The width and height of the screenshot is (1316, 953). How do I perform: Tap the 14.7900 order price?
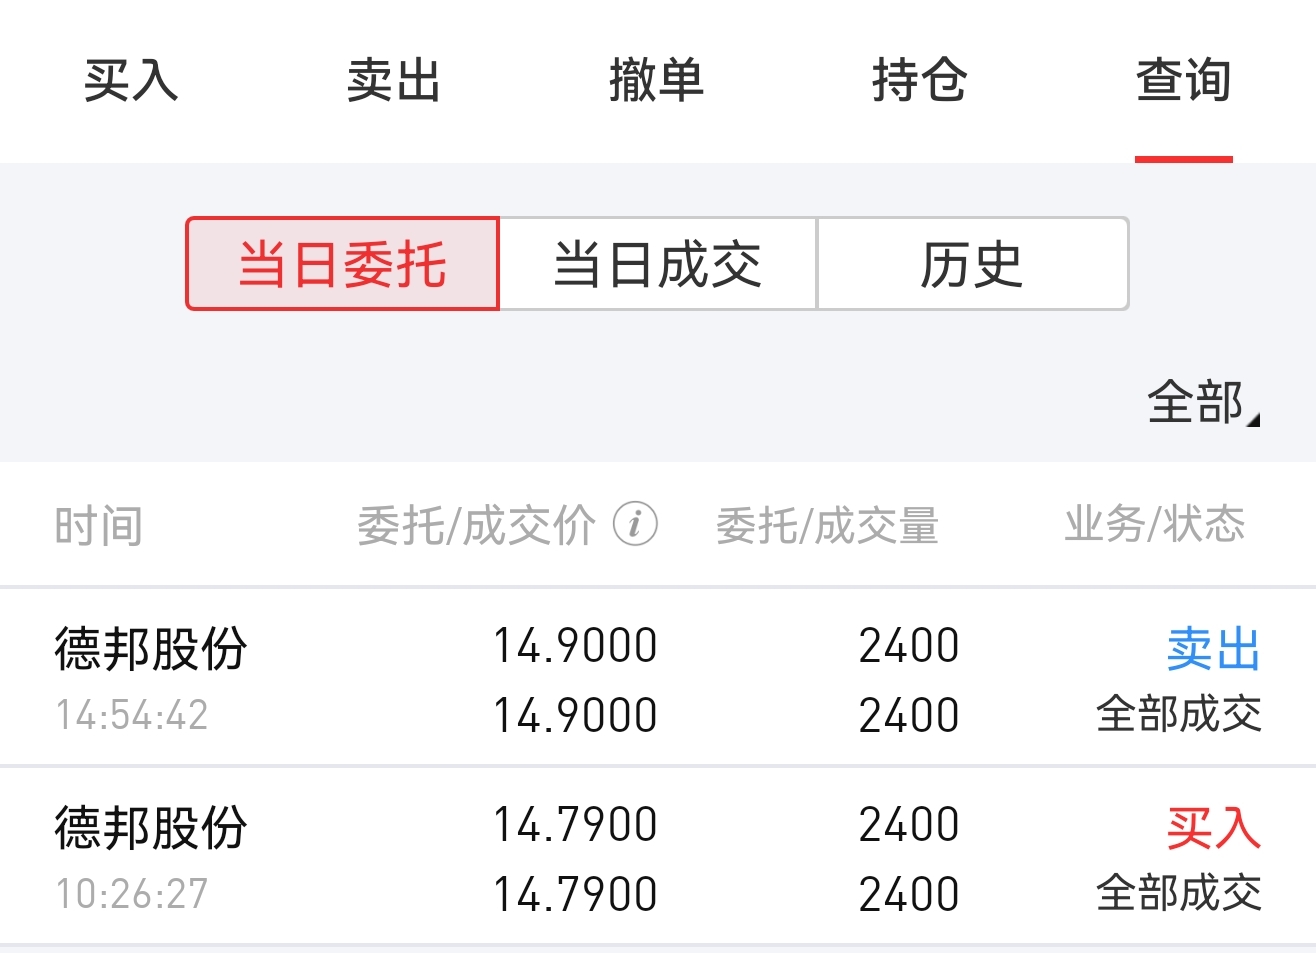(575, 825)
